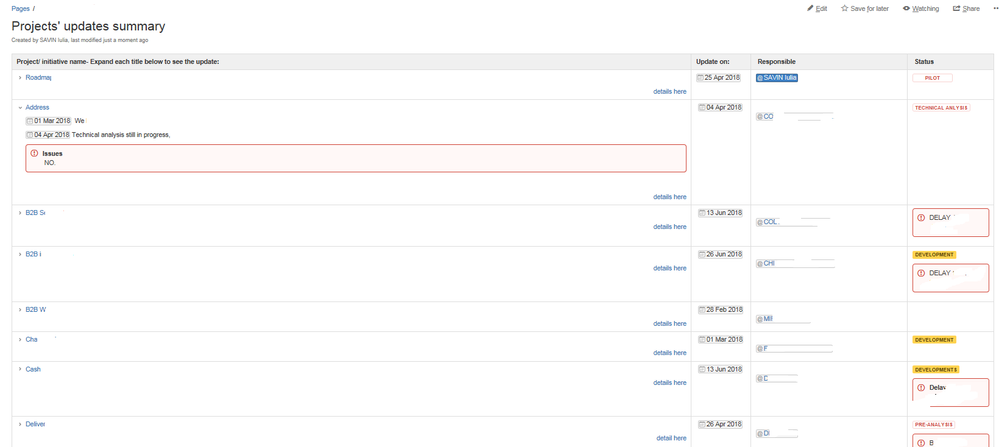Click the 28 Feb 2018 date
The height and width of the screenshot is (447, 999).
[721, 310]
